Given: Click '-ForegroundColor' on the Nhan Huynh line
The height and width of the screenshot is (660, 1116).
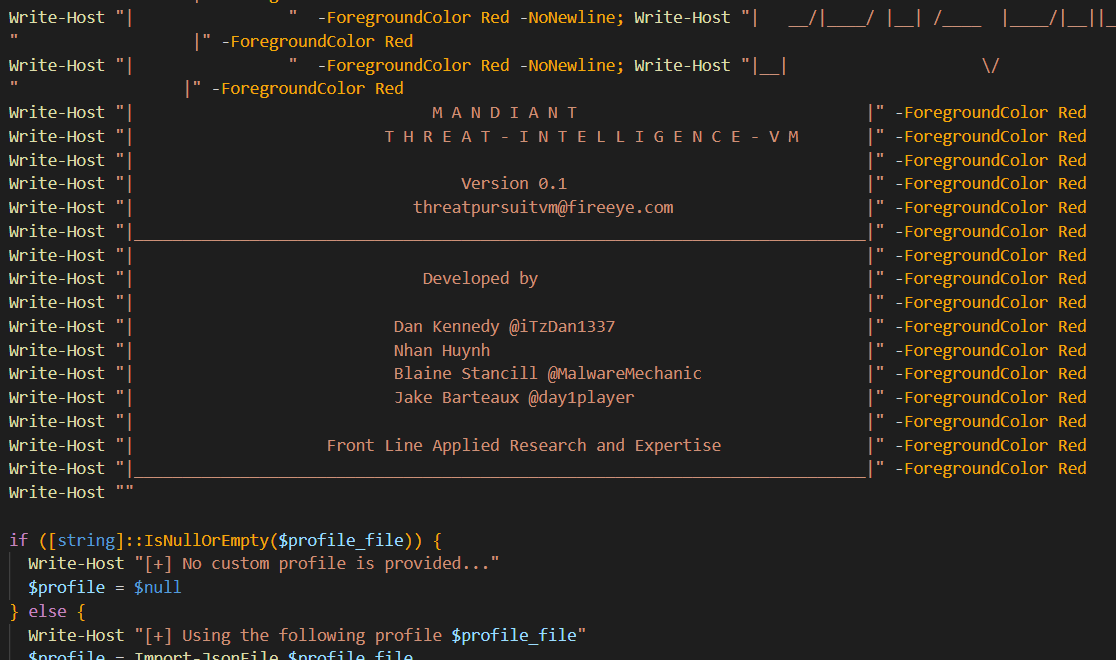Looking at the screenshot, I should tap(971, 350).
